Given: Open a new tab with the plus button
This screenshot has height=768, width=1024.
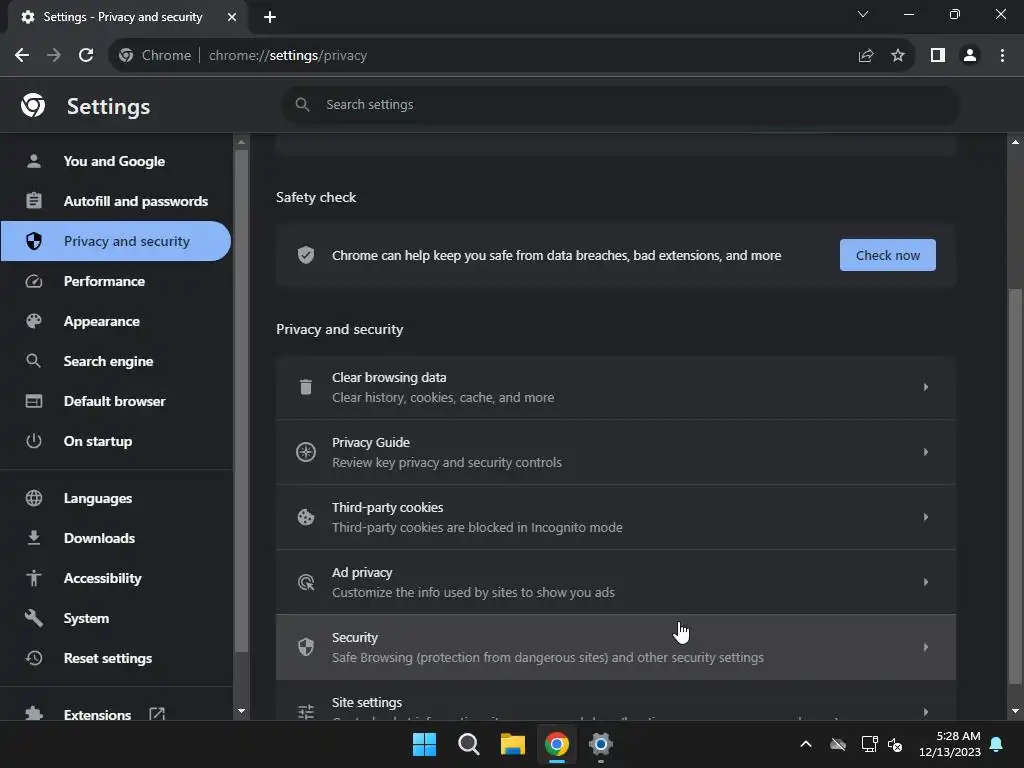Looking at the screenshot, I should [x=270, y=17].
